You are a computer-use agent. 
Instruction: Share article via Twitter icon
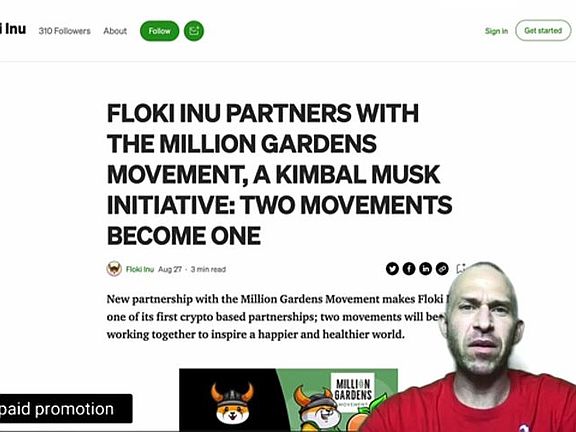[392, 269]
